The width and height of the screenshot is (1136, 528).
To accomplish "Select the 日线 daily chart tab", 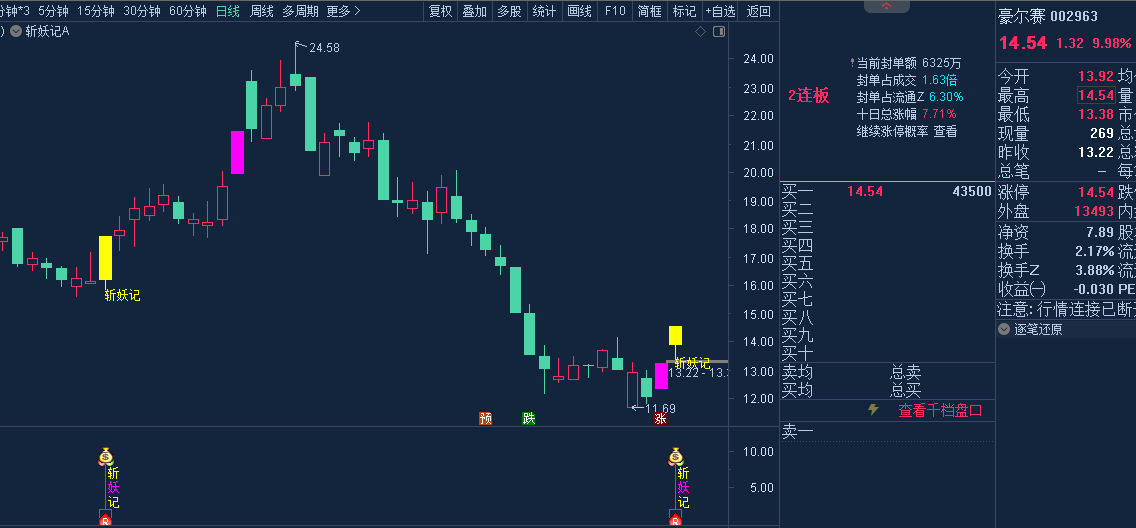I will click(227, 11).
